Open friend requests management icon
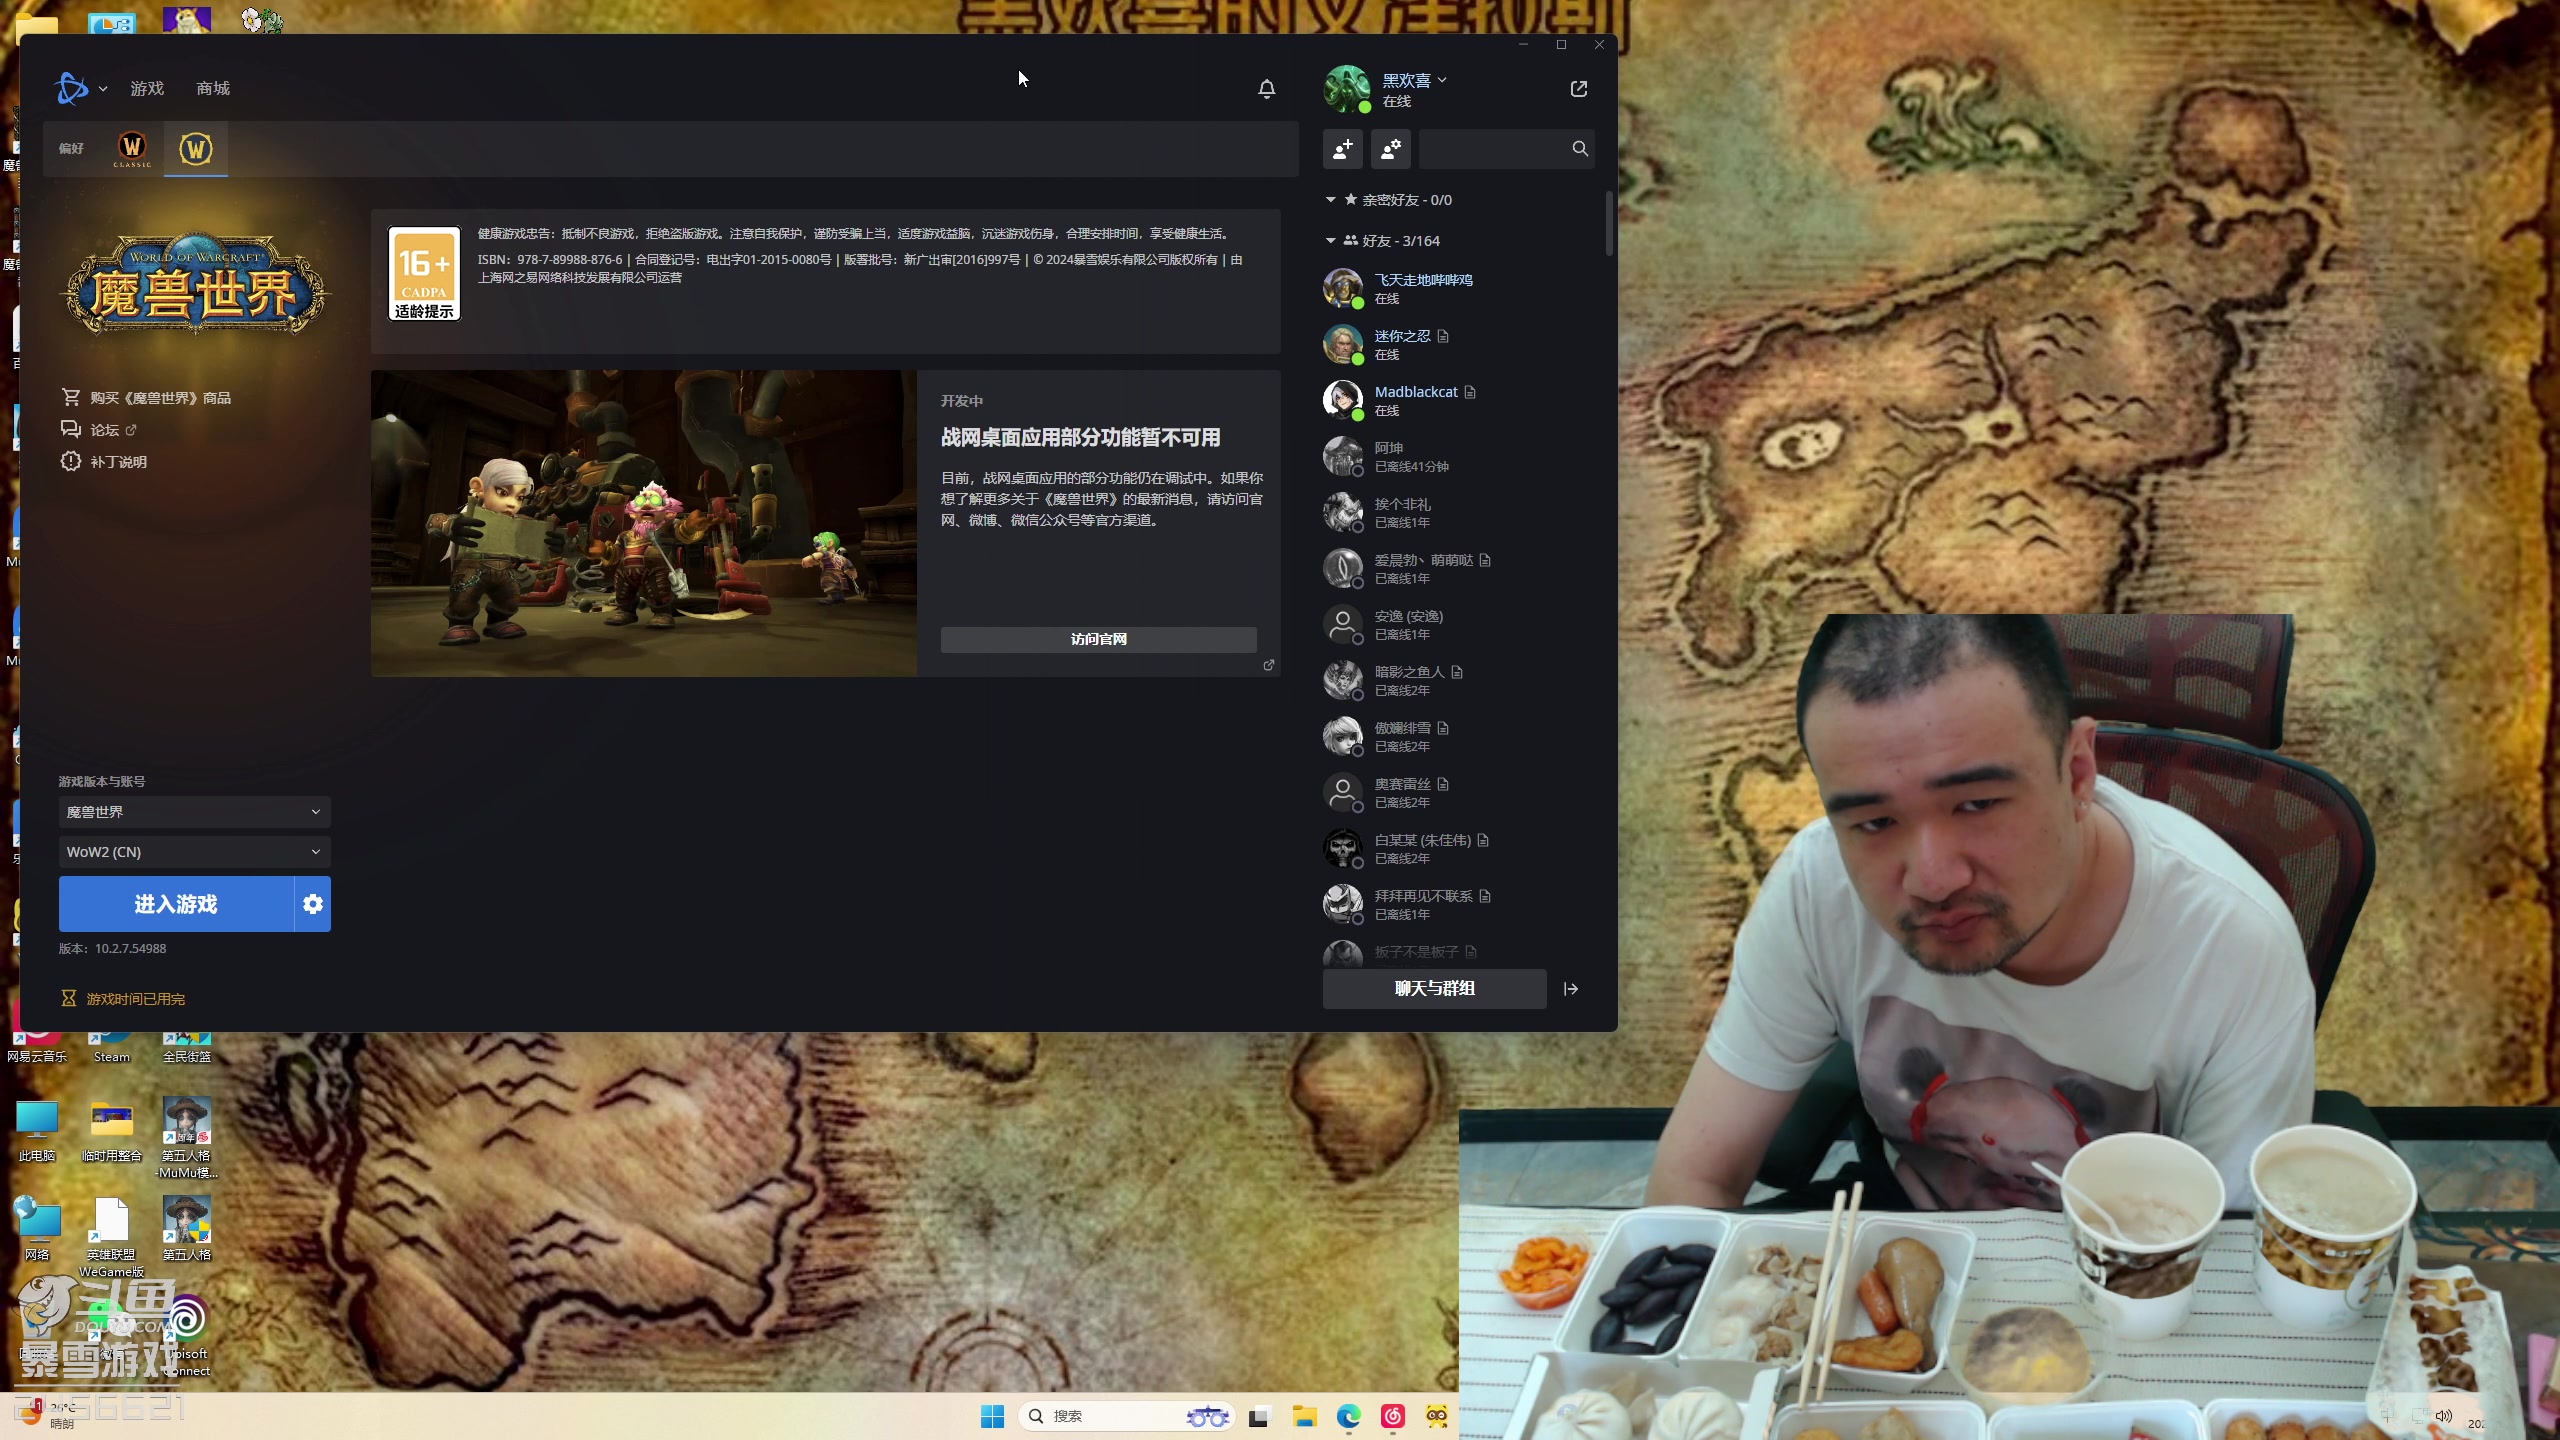The image size is (2560, 1440). [x=1390, y=149]
